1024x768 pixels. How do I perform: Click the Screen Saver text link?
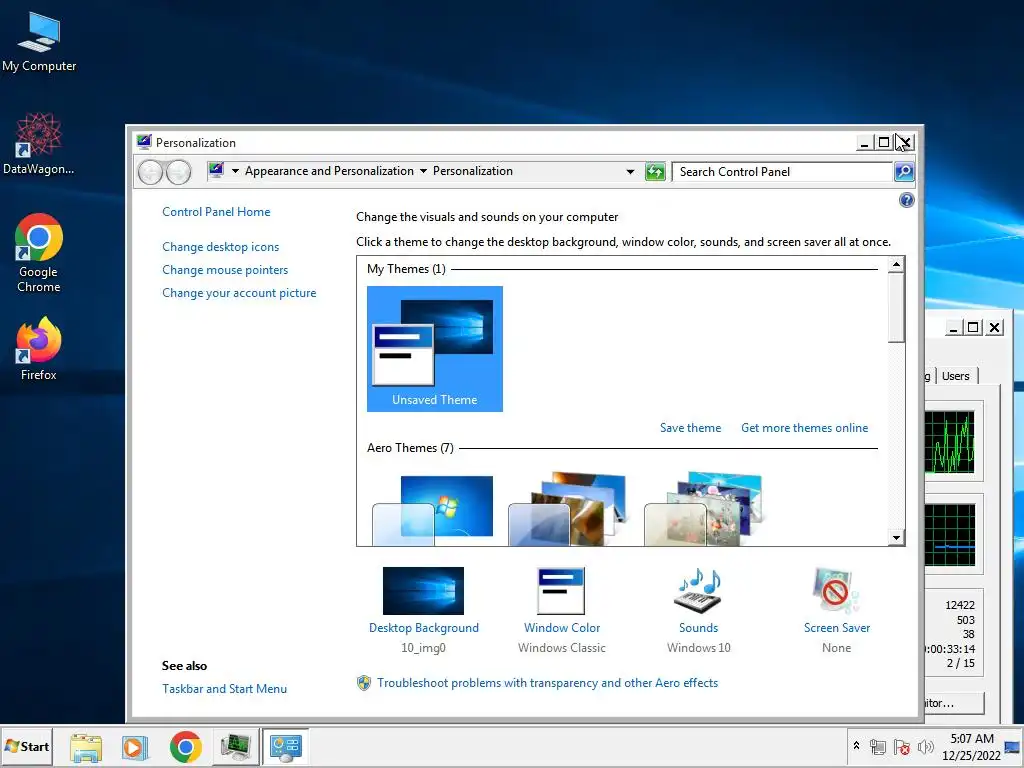coord(837,628)
